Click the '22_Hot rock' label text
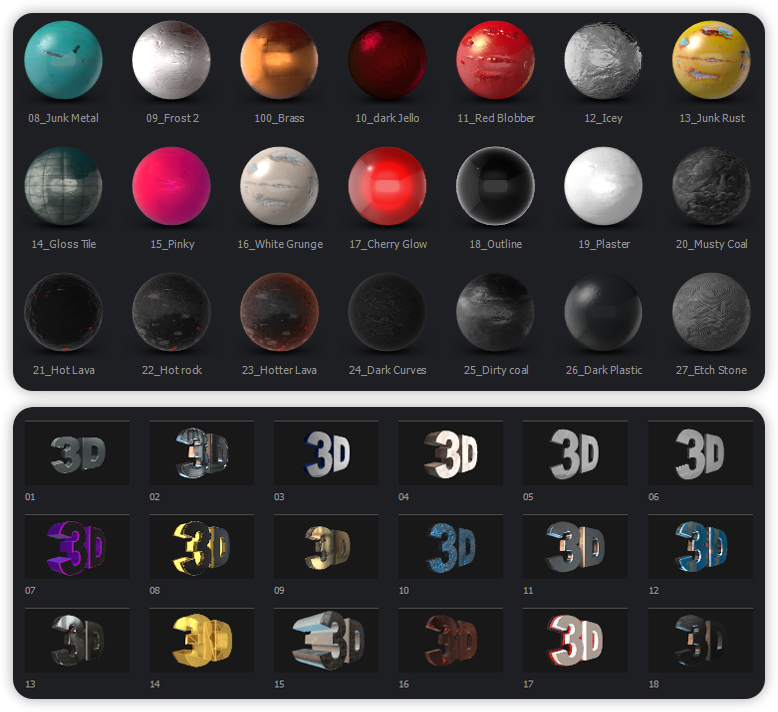Screen dimensions: 778x712 coord(172,370)
